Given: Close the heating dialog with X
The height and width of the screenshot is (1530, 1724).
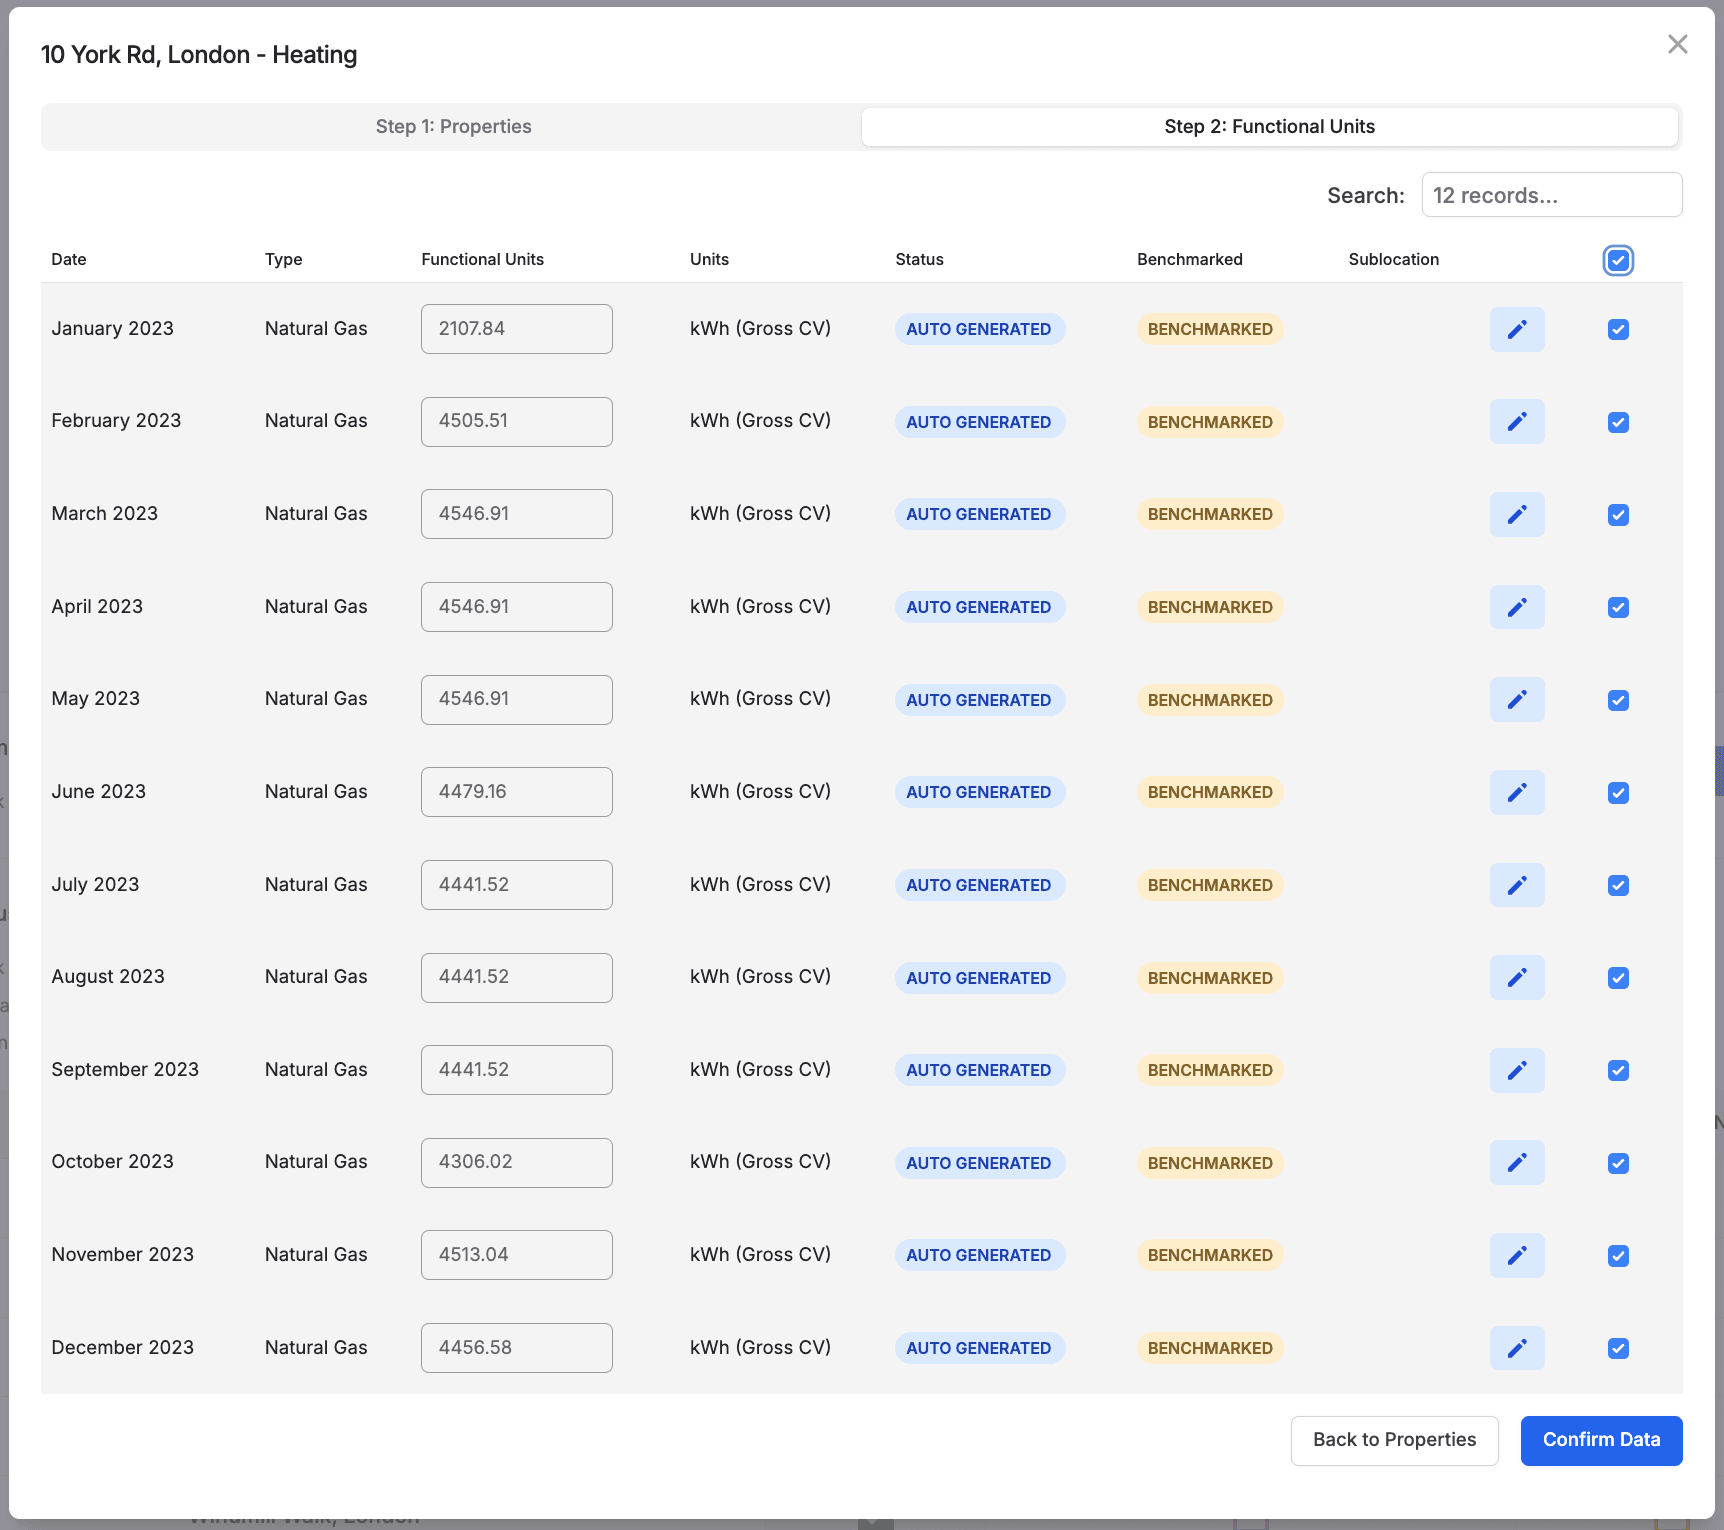Looking at the screenshot, I should point(1677,44).
